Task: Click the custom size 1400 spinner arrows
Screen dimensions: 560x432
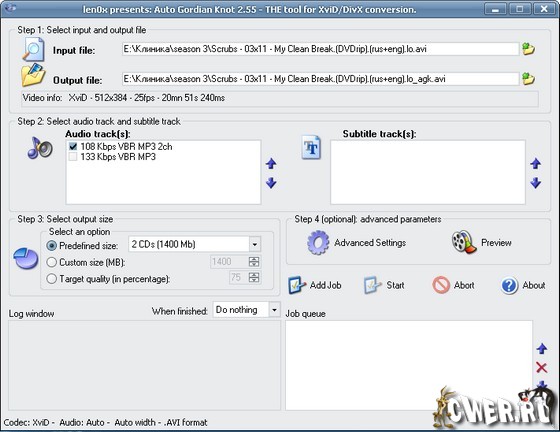Action: 254,262
